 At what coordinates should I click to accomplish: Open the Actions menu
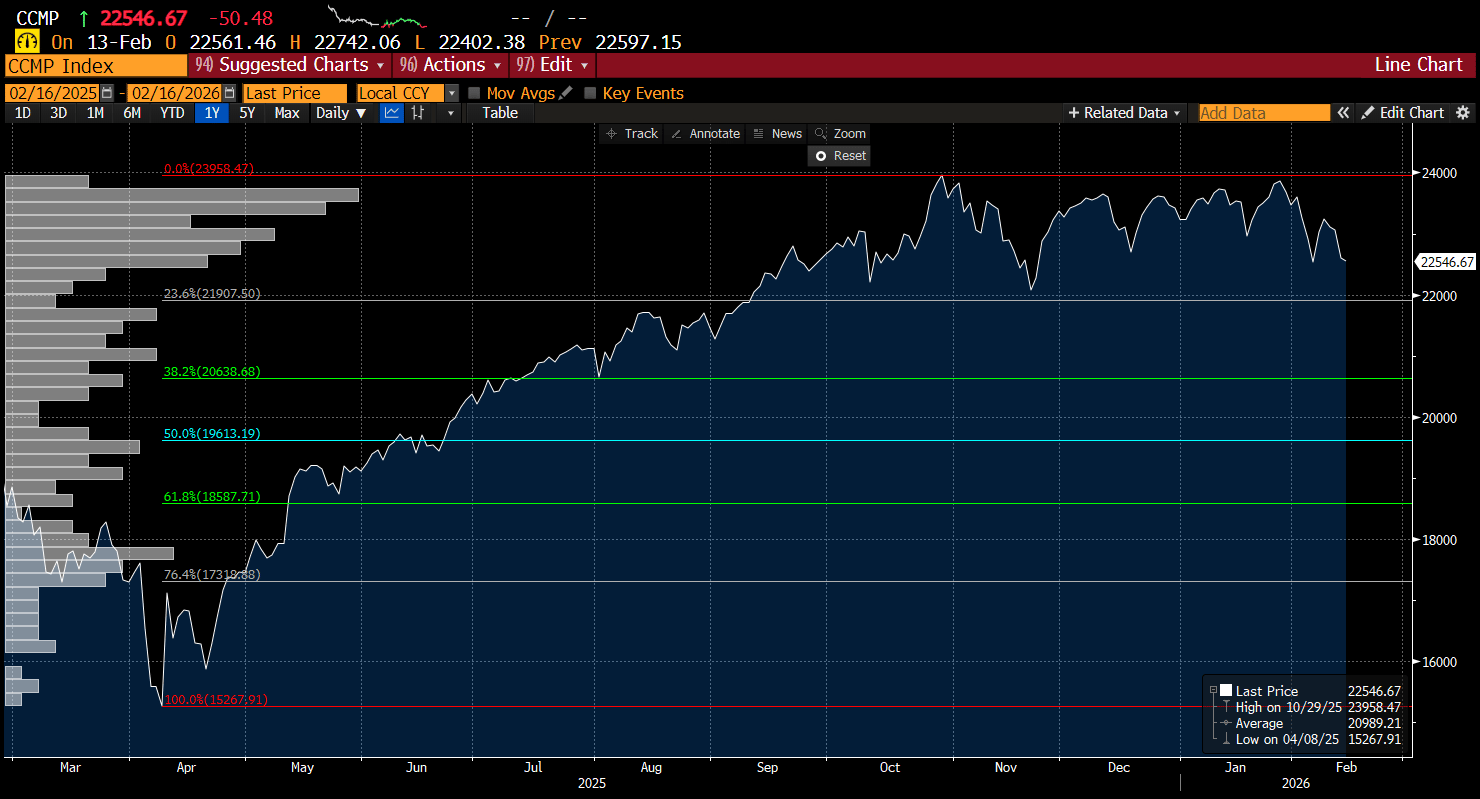[451, 65]
